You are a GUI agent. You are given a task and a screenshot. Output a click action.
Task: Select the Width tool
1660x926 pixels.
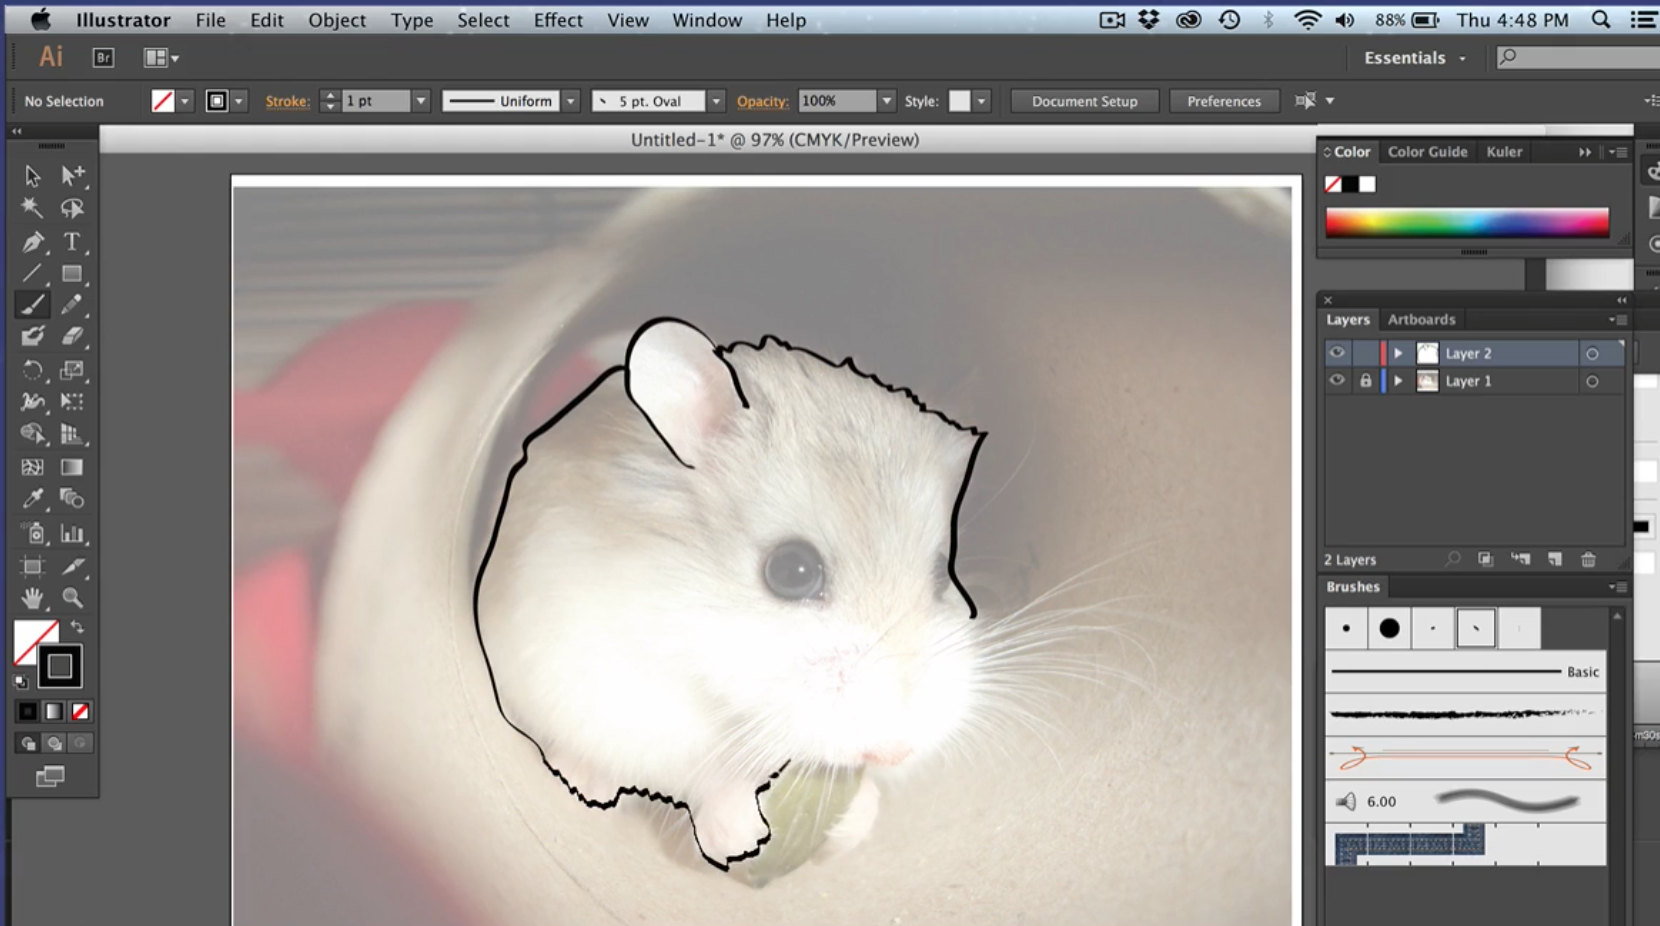click(32, 402)
